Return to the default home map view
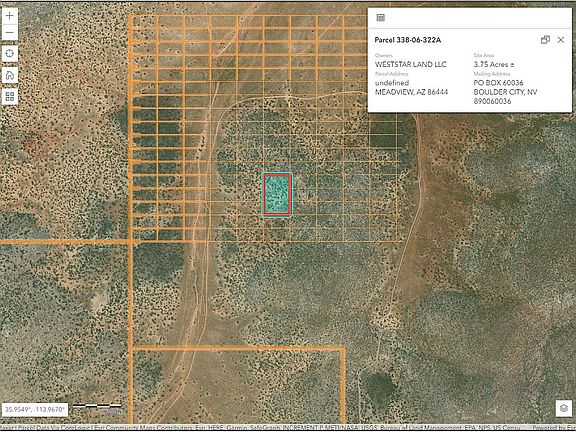The image size is (576, 432). point(10,75)
